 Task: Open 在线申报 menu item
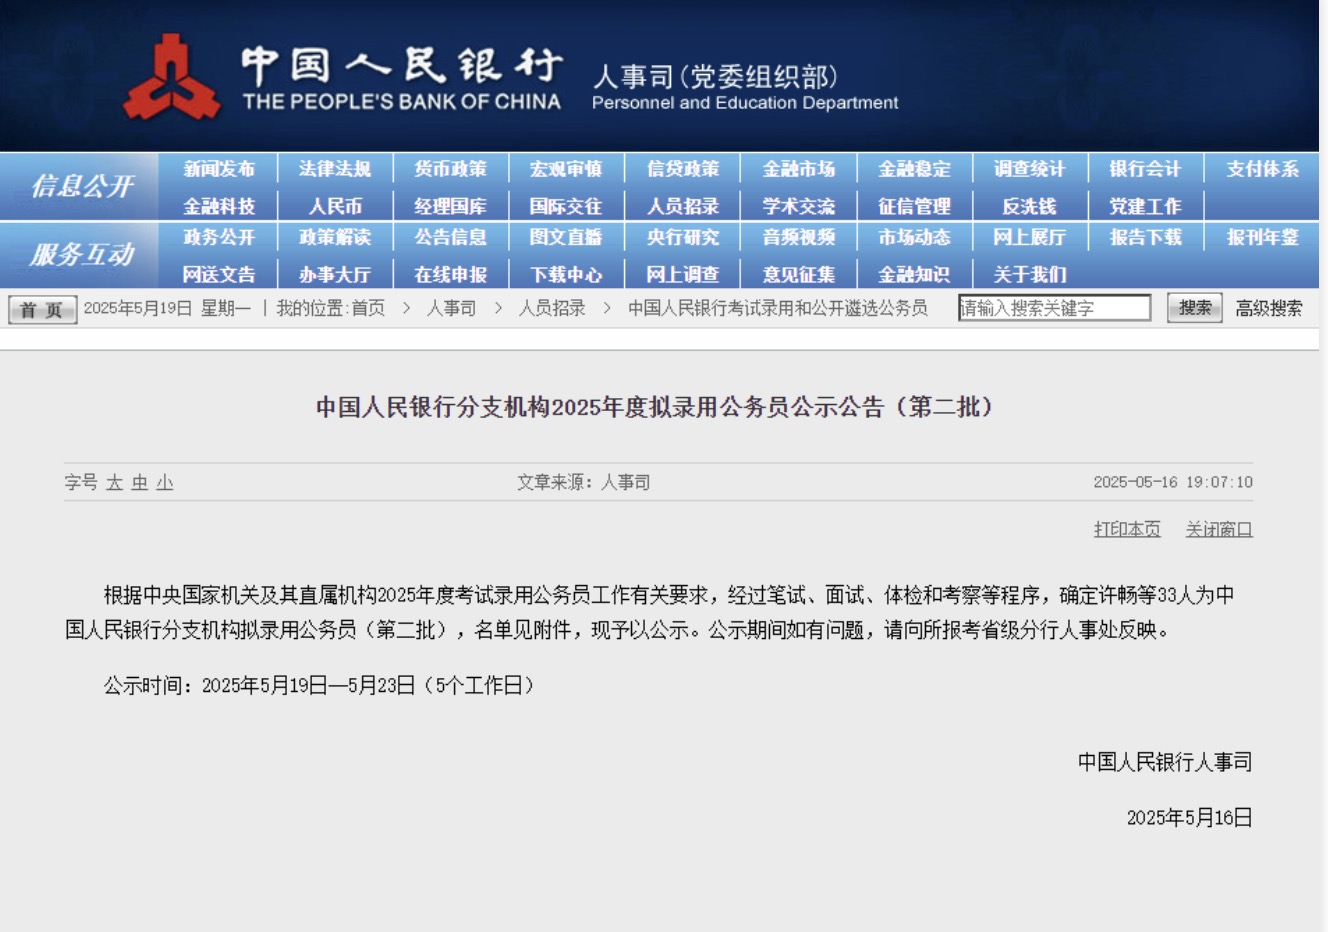coord(451,274)
